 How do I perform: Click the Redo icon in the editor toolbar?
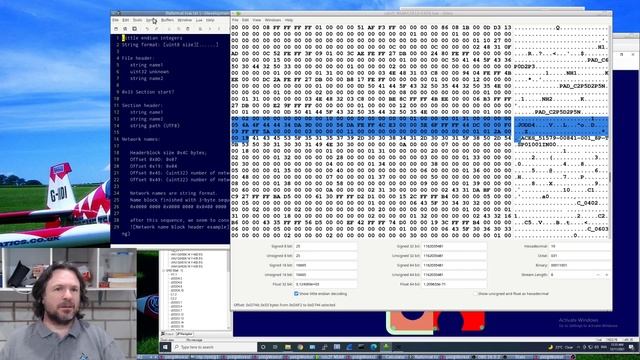point(156,29)
